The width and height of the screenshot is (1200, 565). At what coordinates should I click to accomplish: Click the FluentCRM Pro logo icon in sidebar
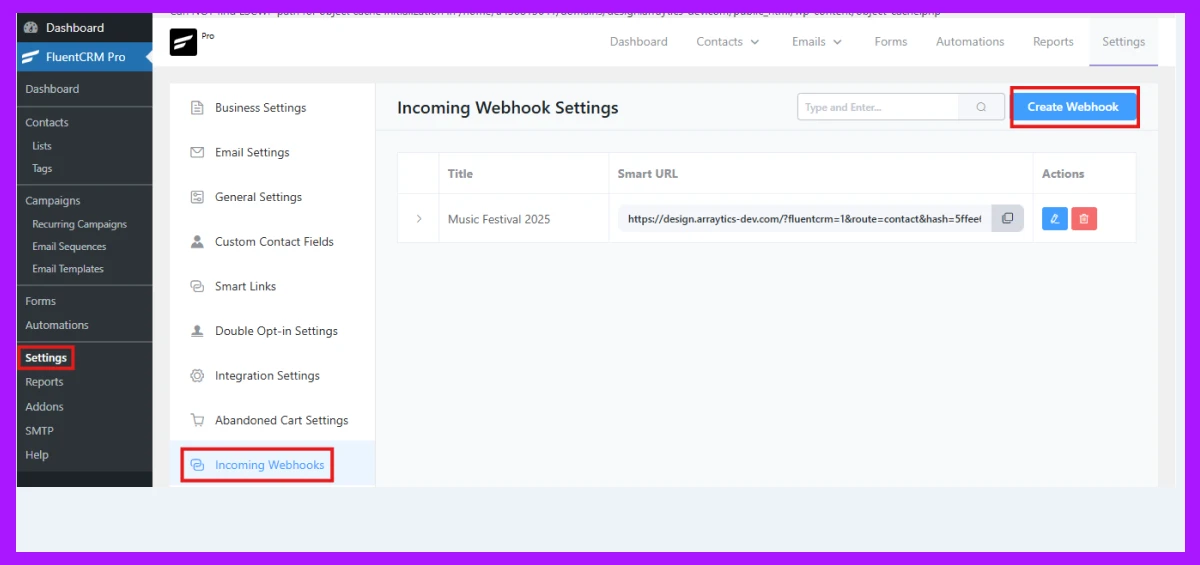(31, 57)
